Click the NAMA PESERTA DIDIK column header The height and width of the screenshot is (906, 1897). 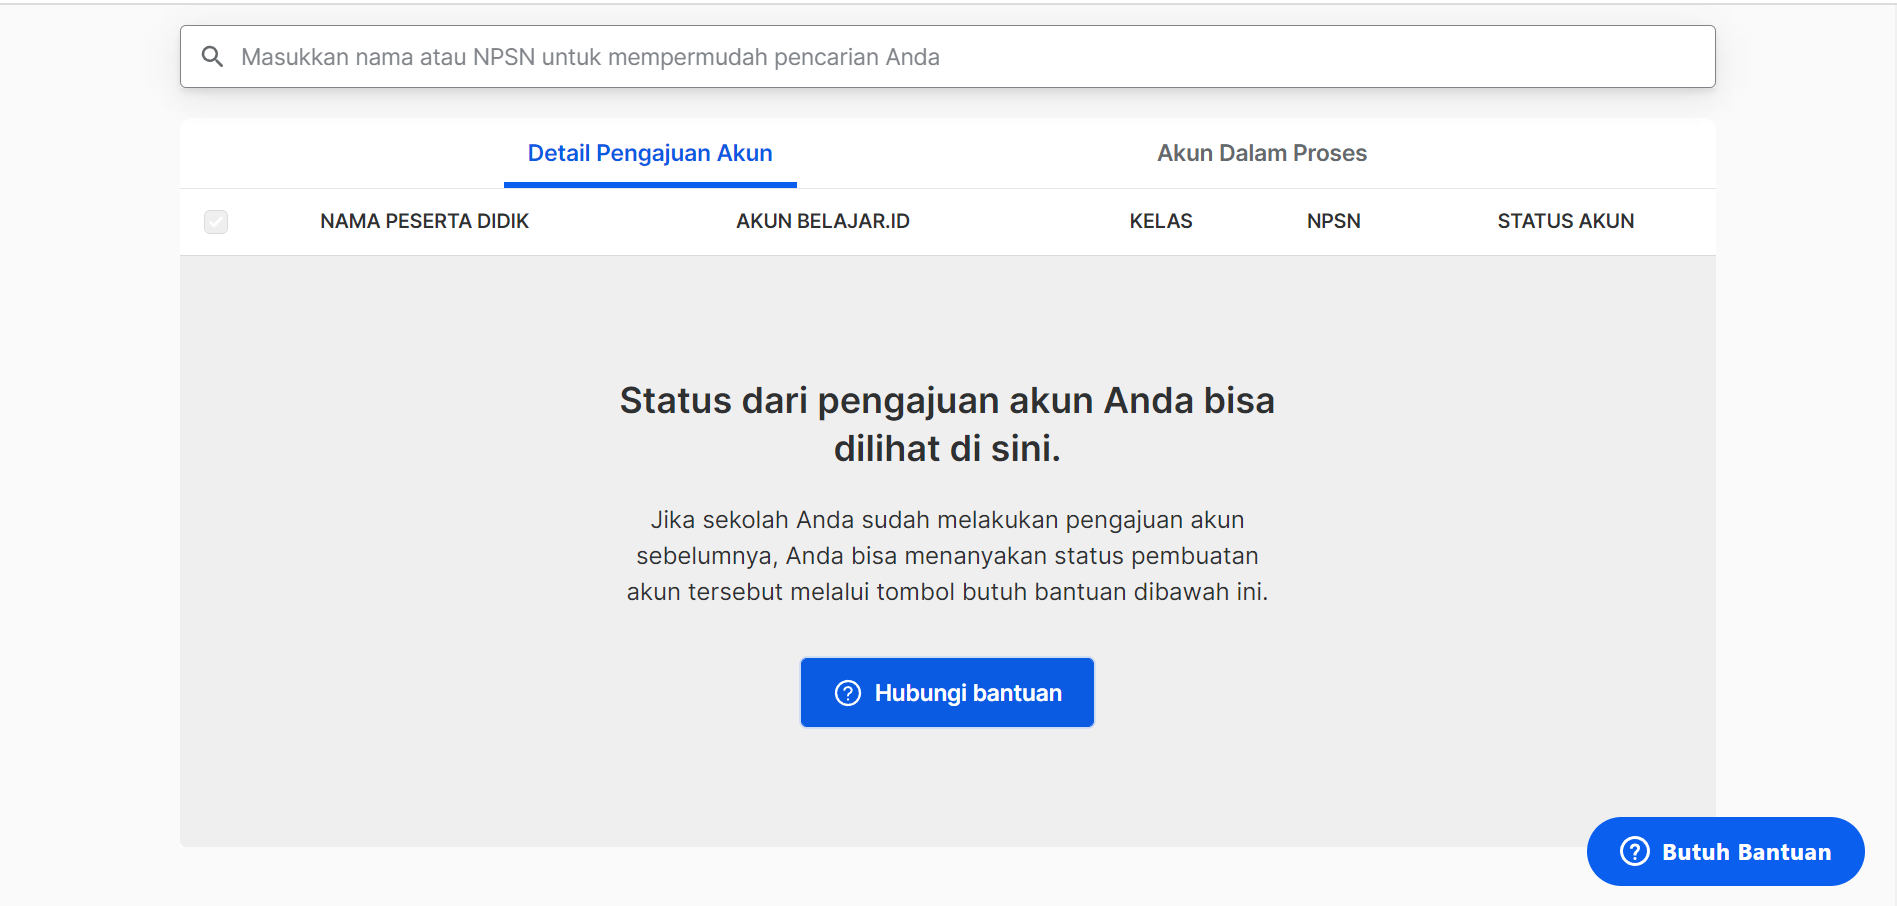pyautogui.click(x=424, y=221)
